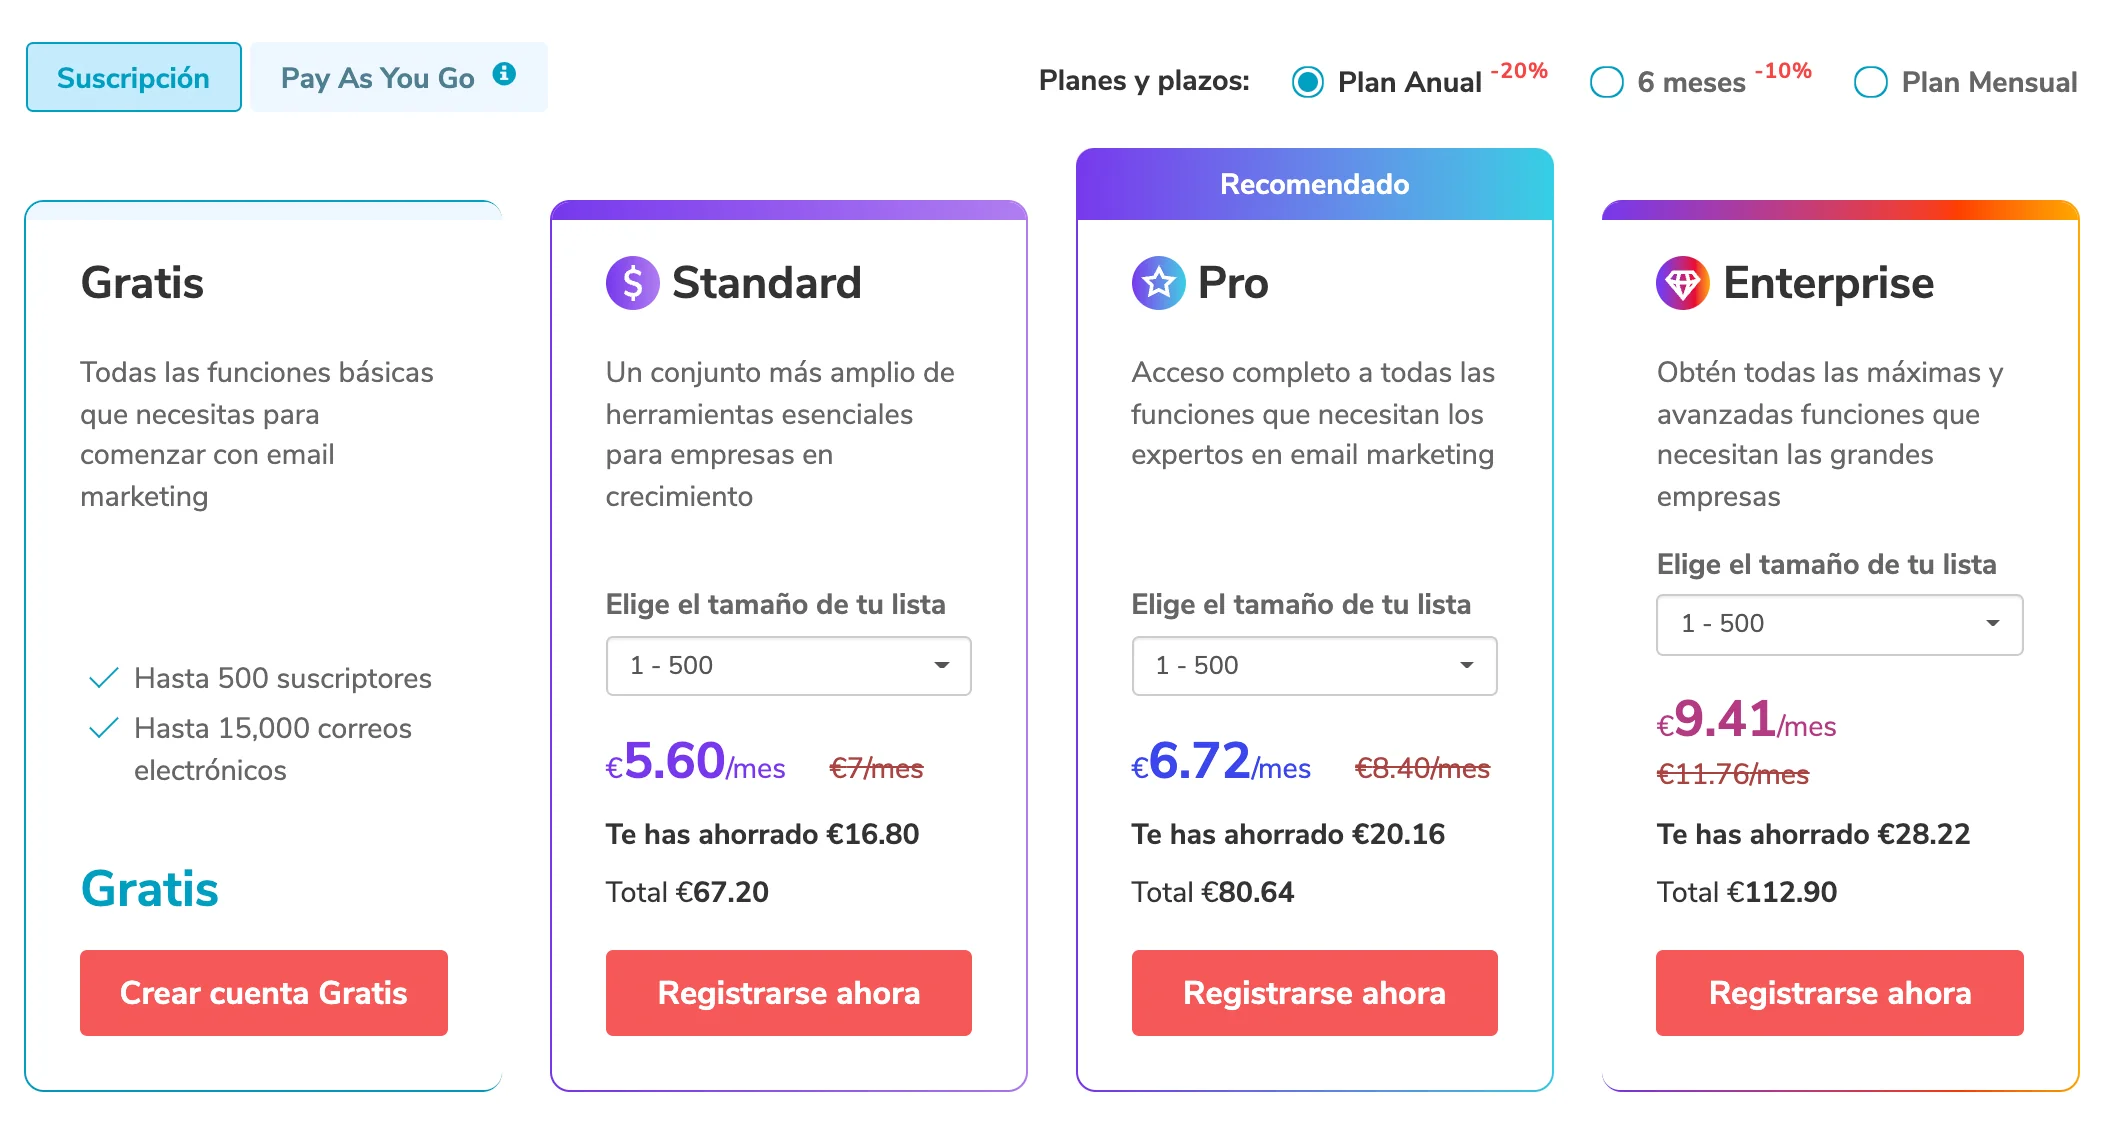Switch to the Suscripción tab

(133, 78)
